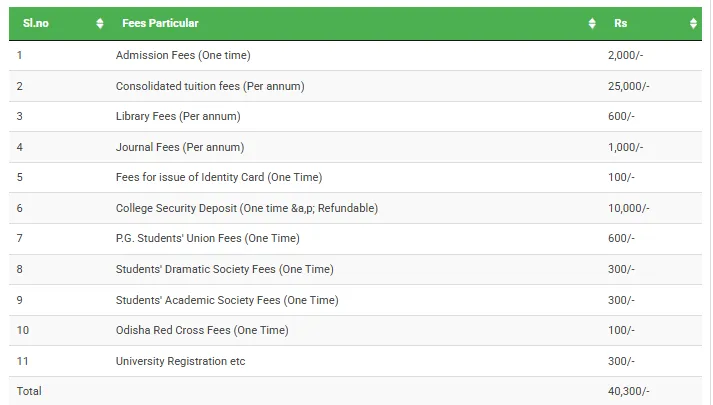This screenshot has height=405, width=713.
Task: Select P.G. Students' Union Fees row
Action: [x=208, y=239]
